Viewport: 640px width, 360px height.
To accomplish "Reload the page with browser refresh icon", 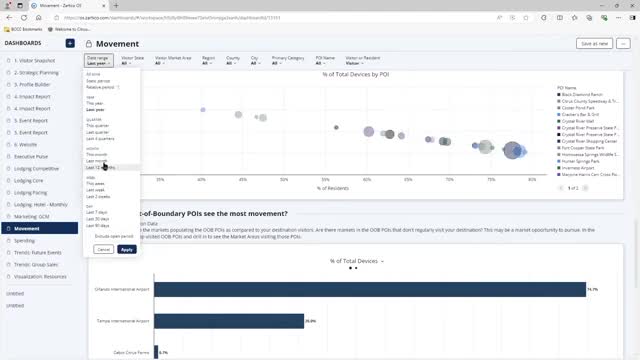I will point(24,18).
